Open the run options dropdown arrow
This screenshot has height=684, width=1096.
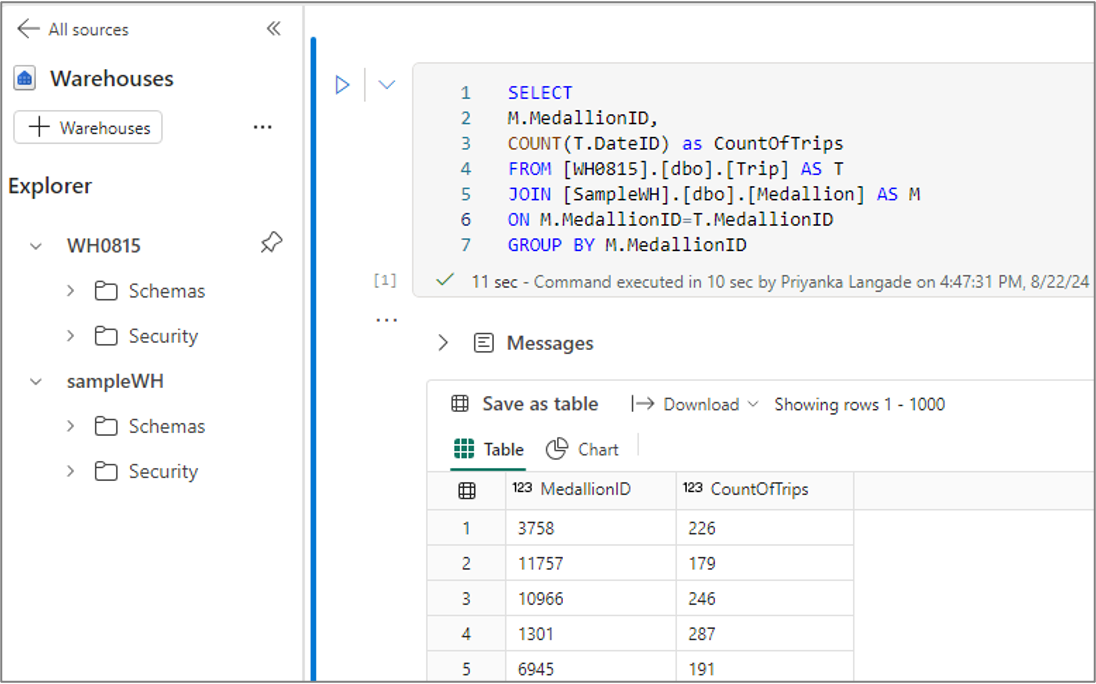pyautogui.click(x=387, y=85)
